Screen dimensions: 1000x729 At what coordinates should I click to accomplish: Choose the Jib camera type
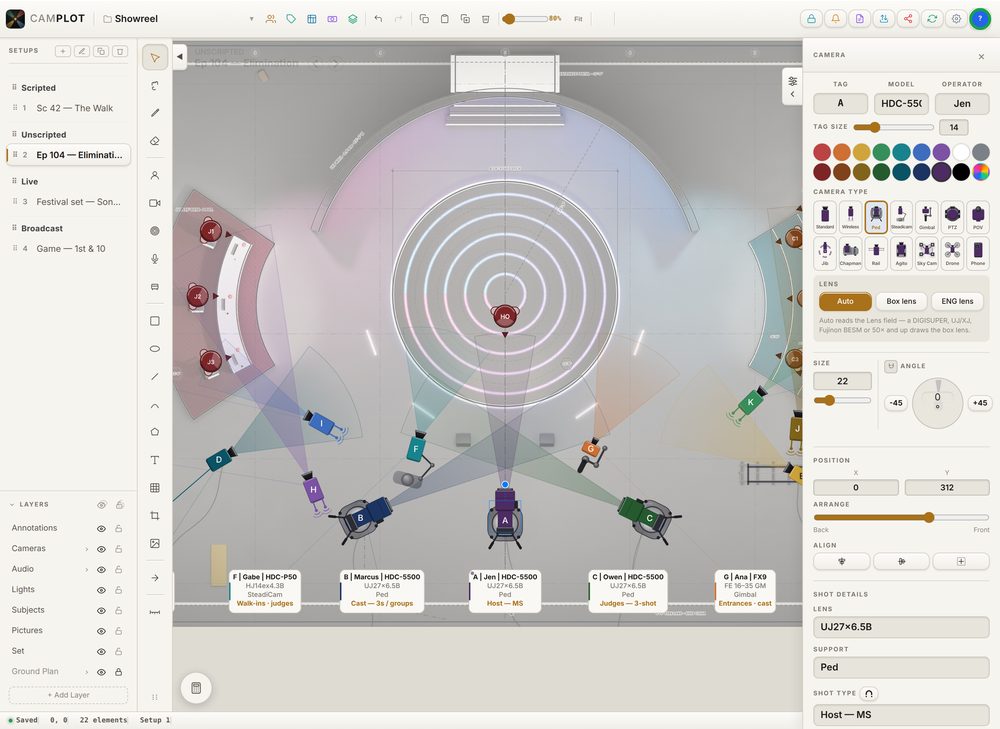click(x=825, y=253)
